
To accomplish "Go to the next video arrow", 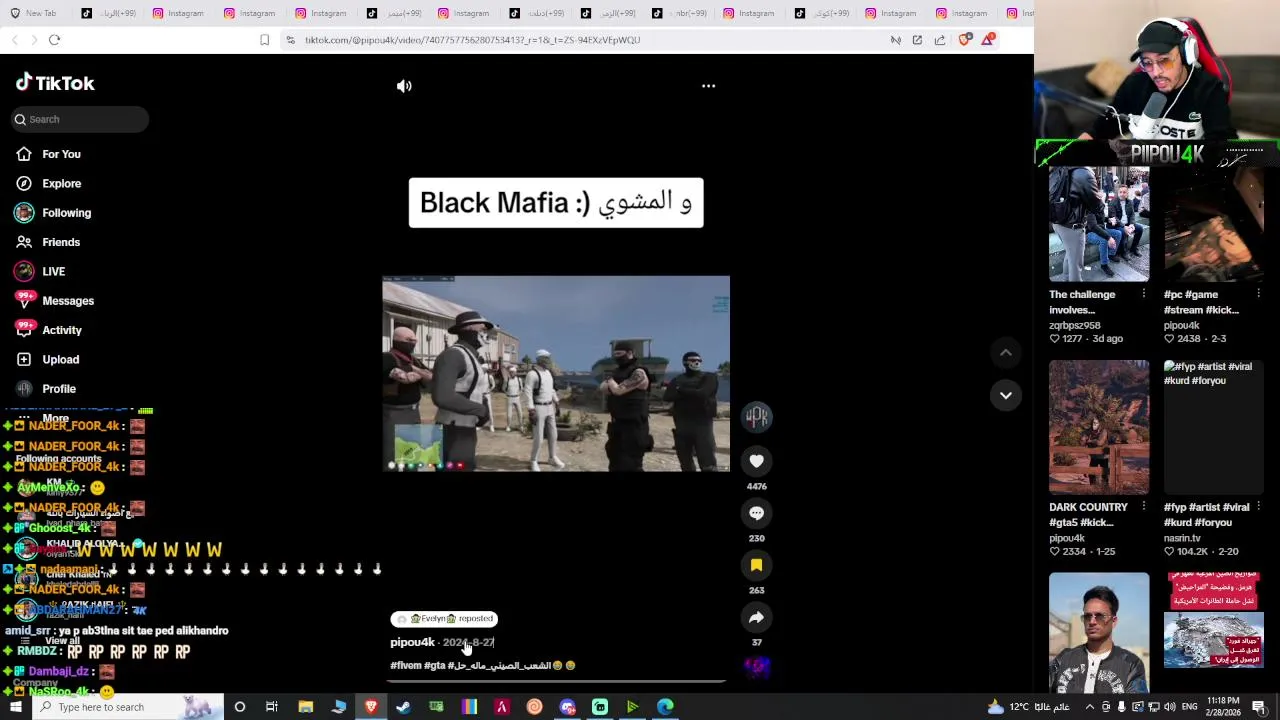I will click(1006, 395).
